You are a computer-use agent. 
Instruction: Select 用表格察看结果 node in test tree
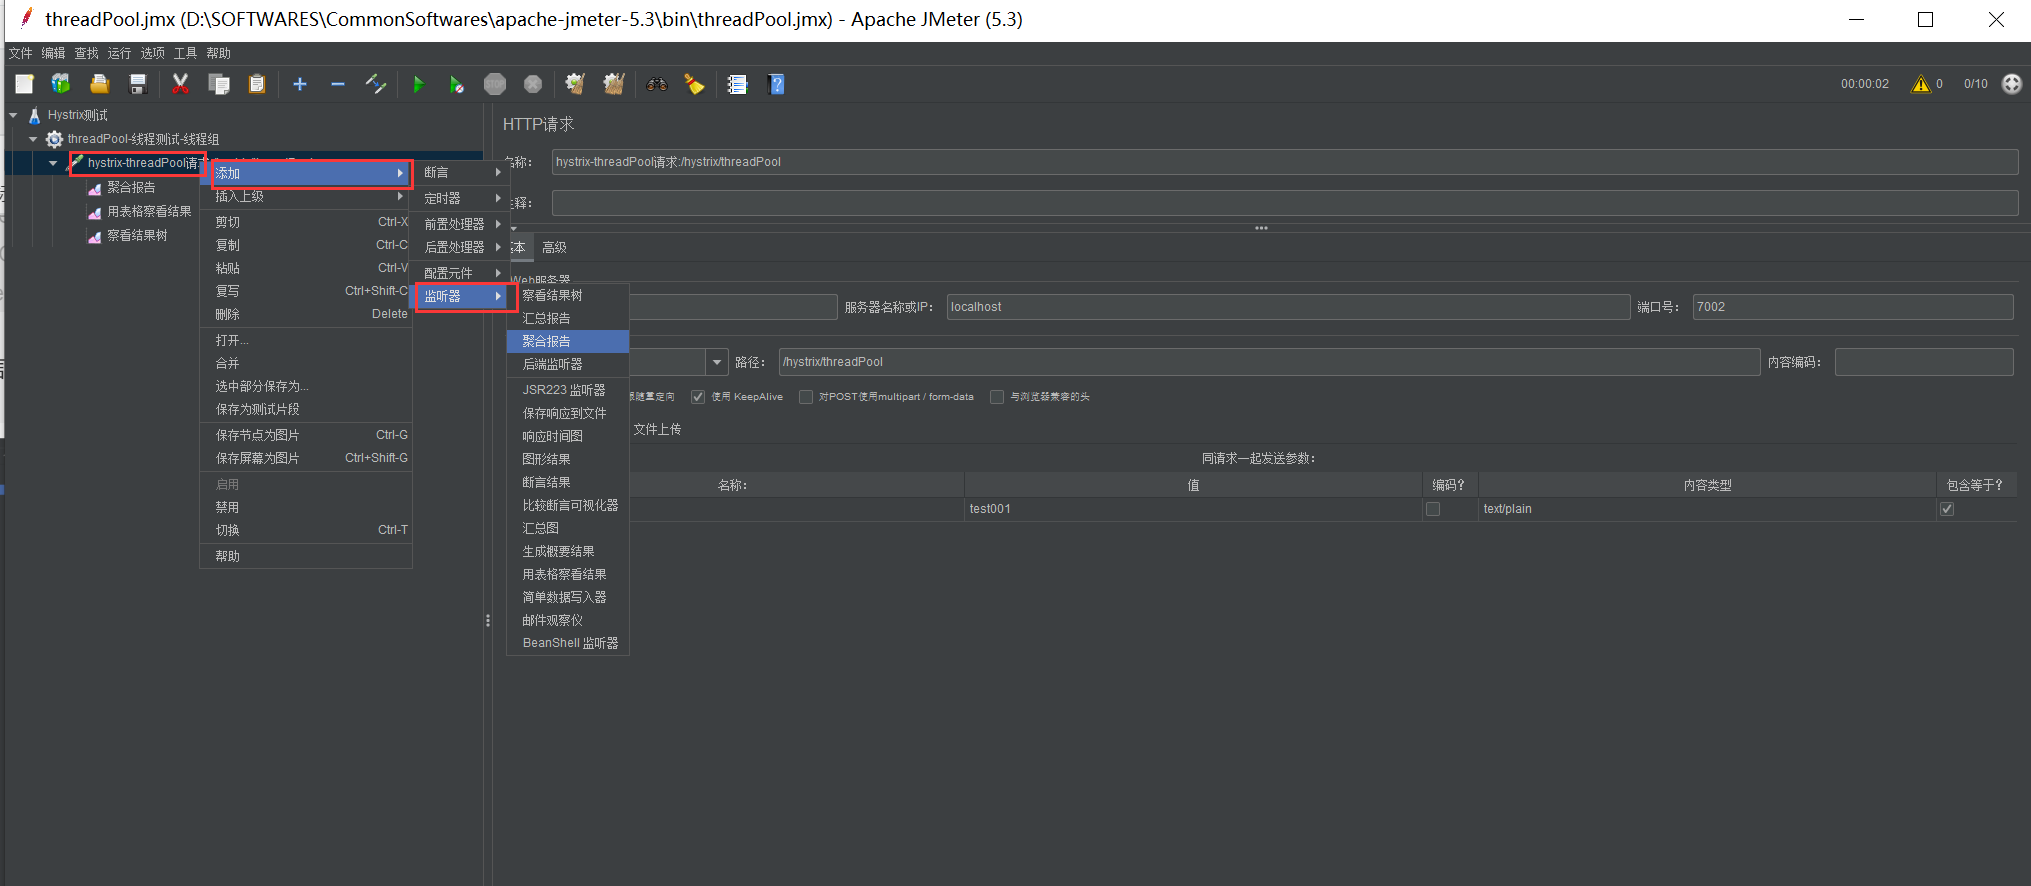tap(149, 211)
